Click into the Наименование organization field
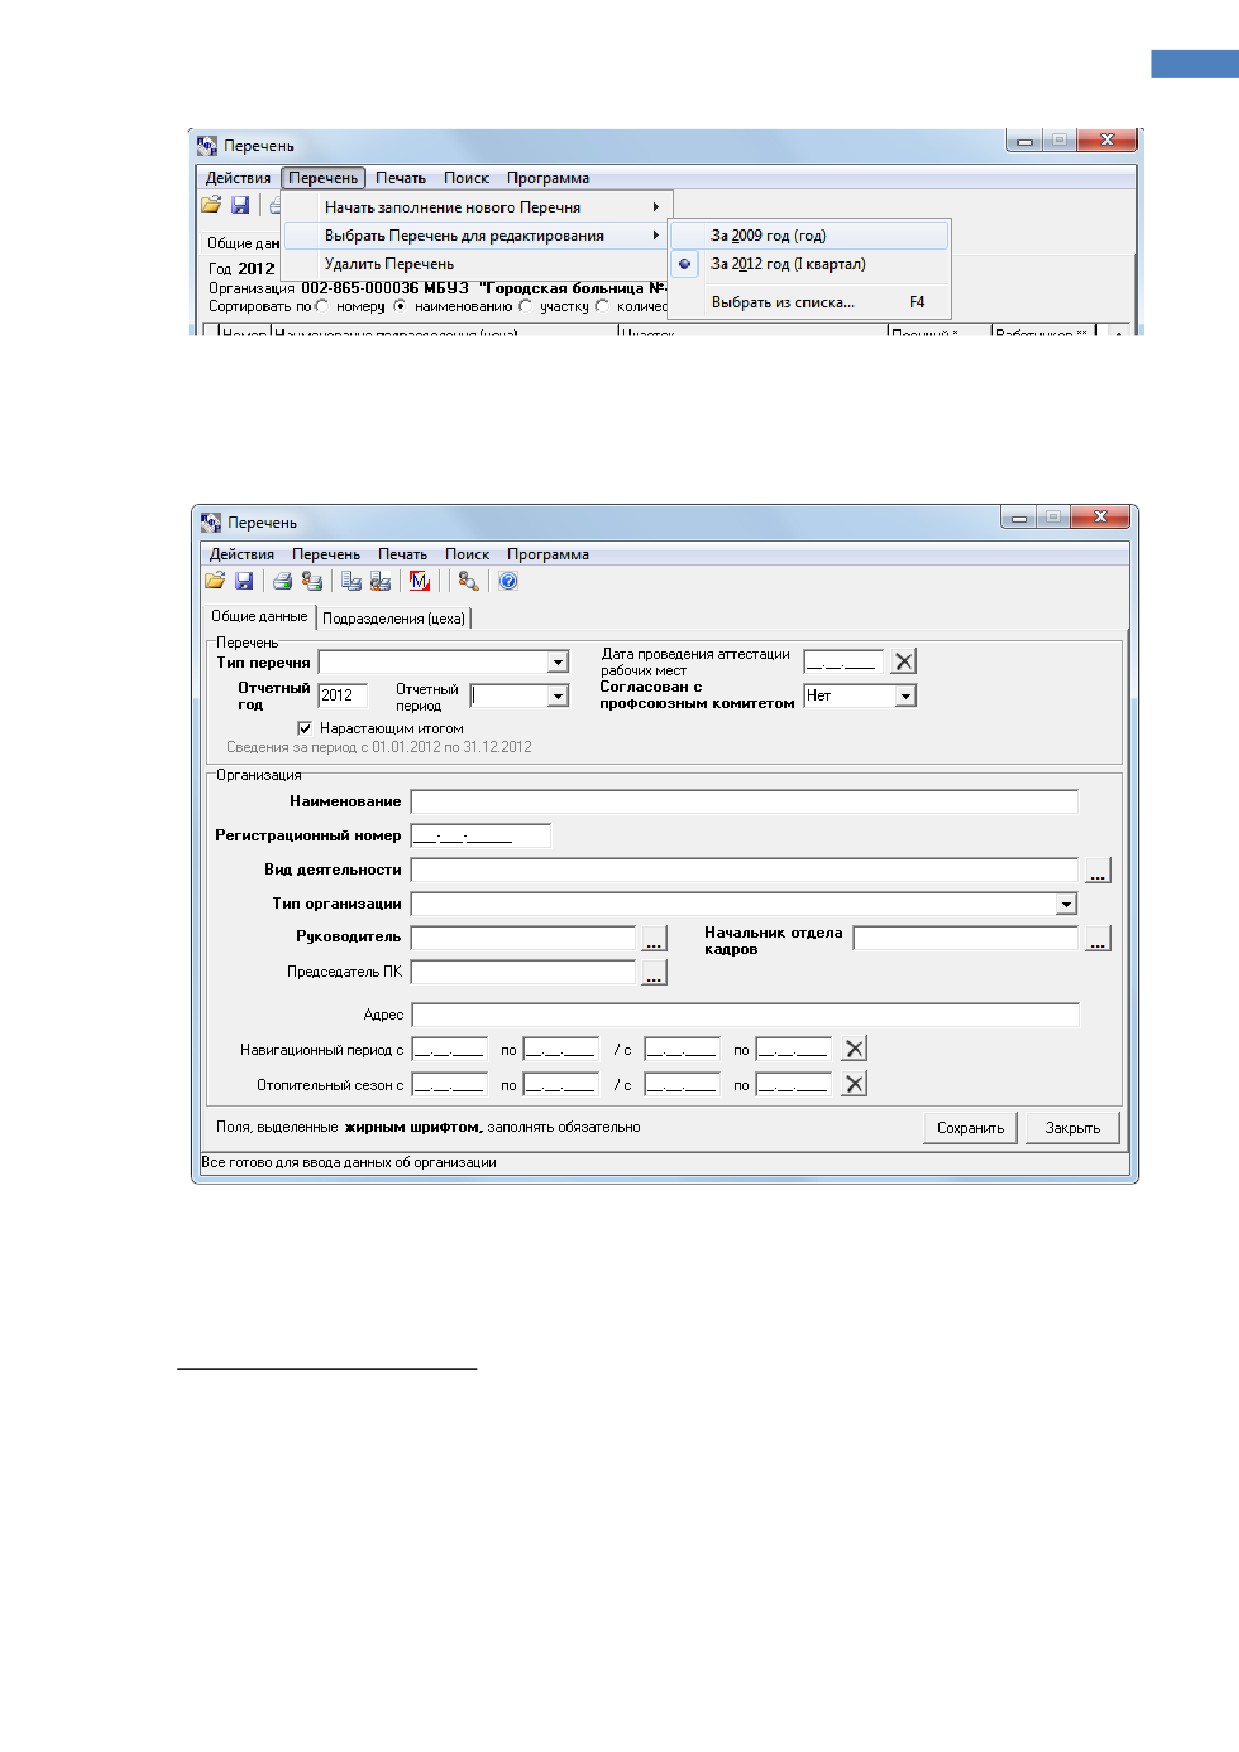 tap(745, 802)
